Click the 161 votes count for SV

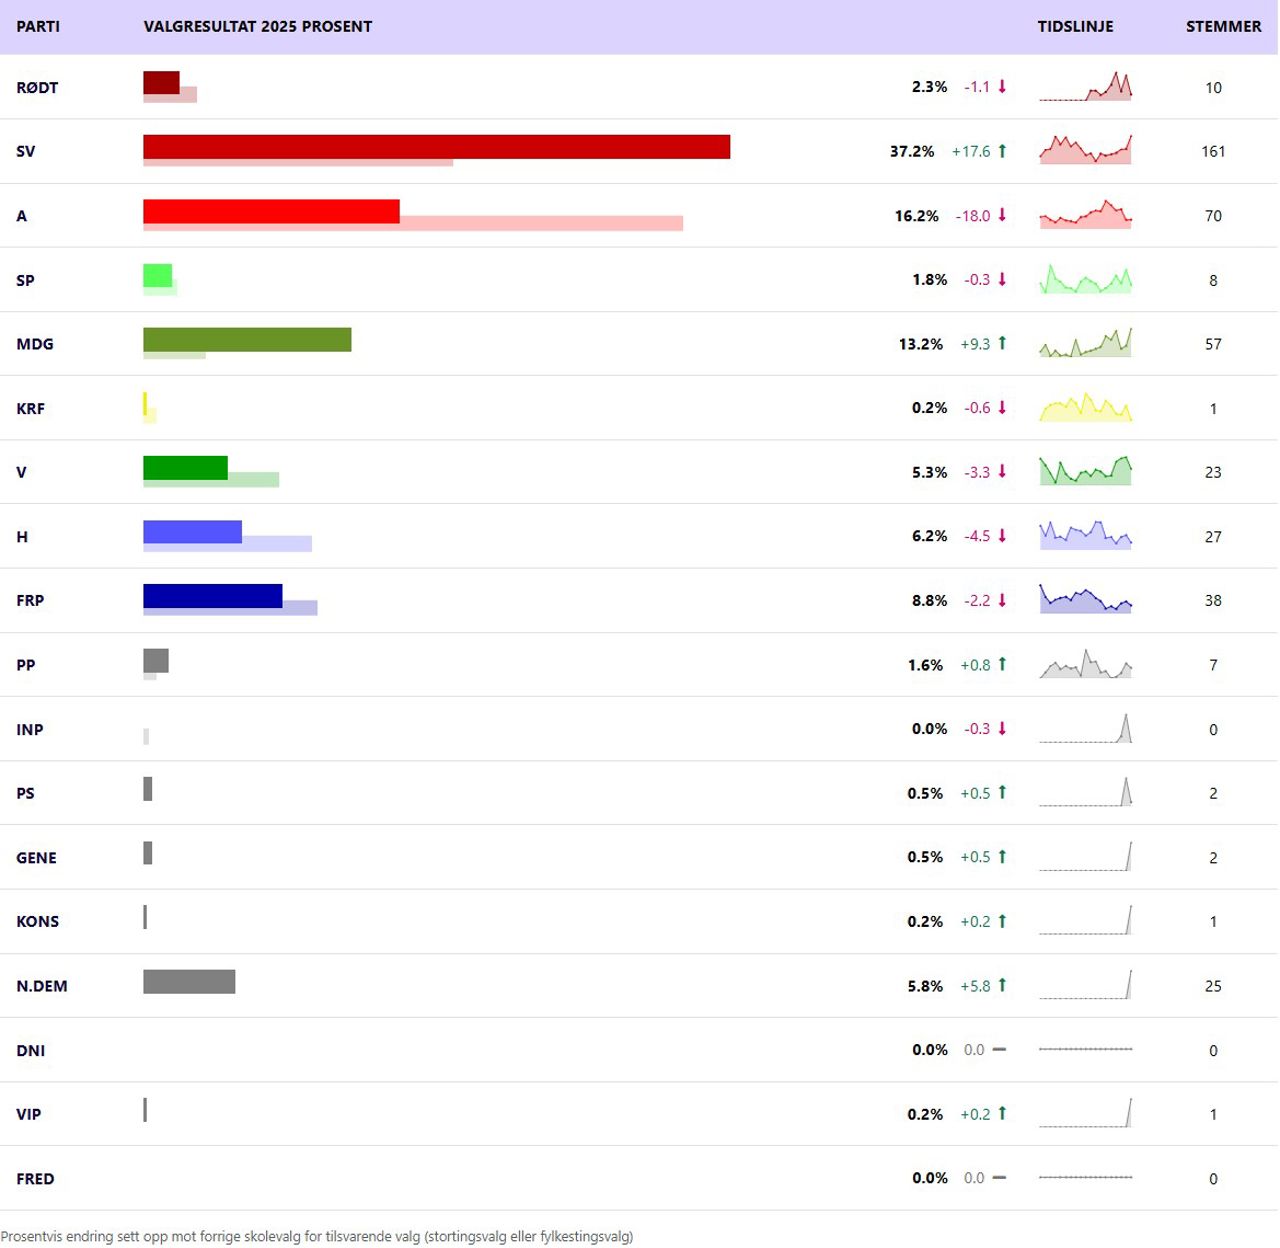1213,151
